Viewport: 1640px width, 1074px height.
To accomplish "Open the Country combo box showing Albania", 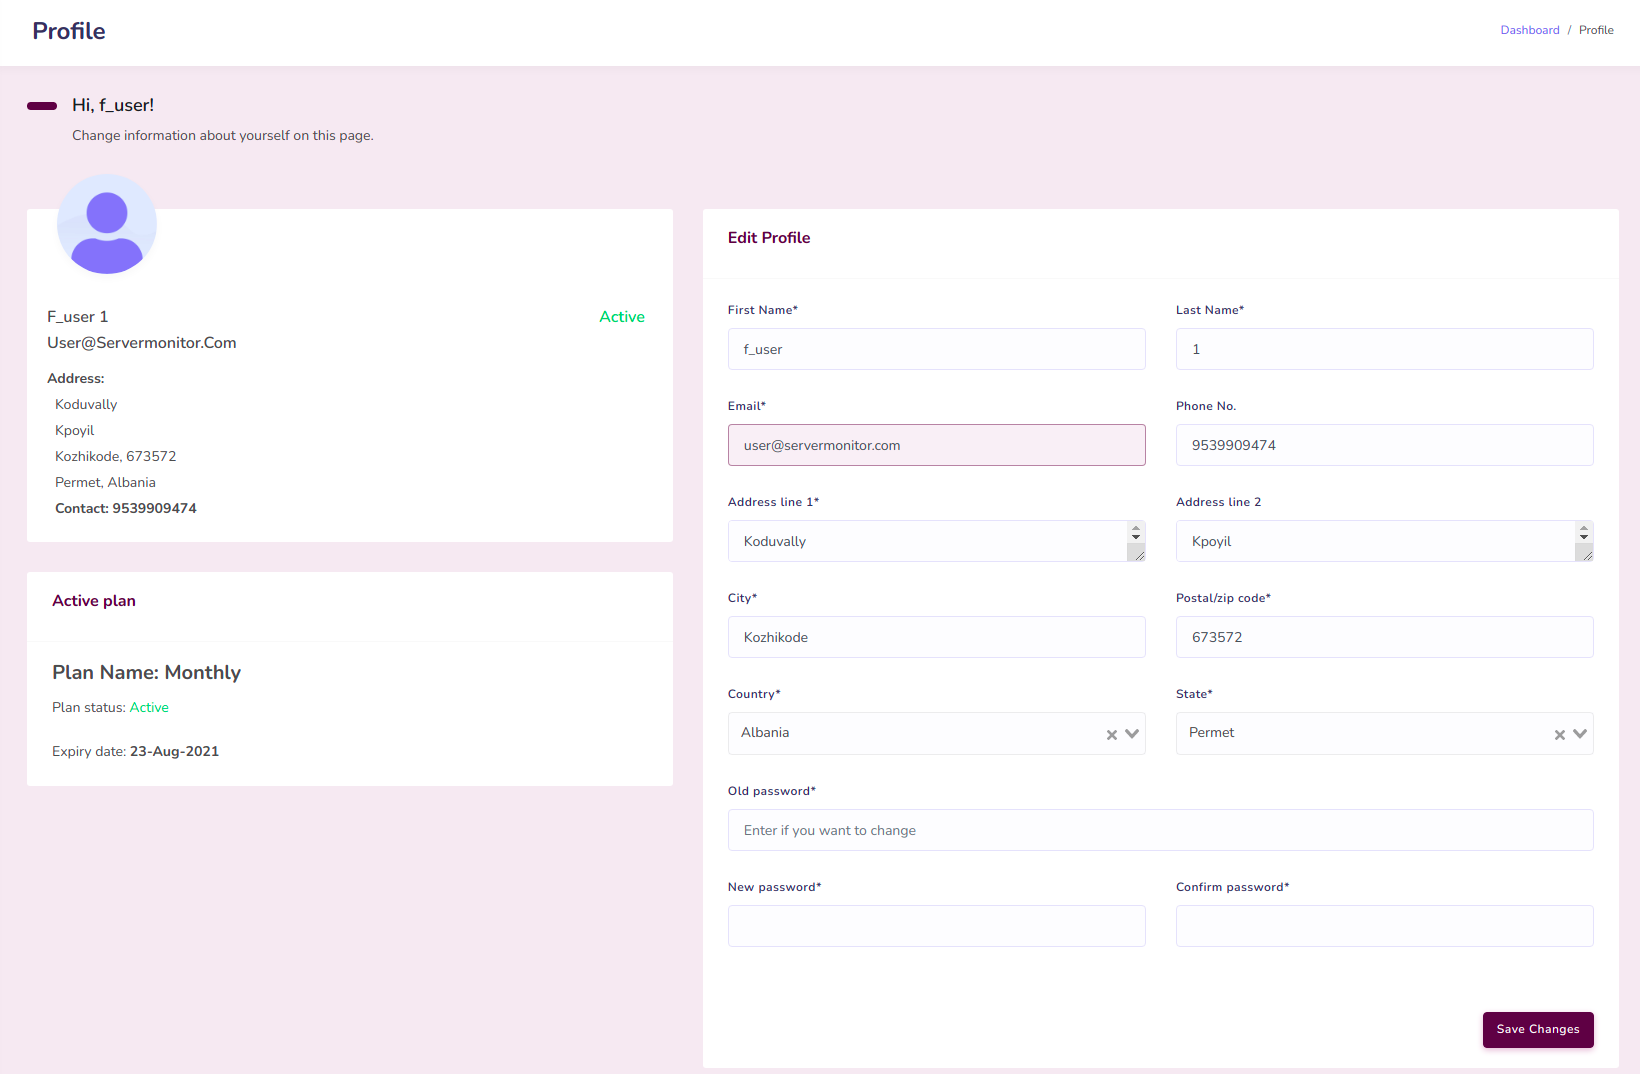I will [915, 733].
